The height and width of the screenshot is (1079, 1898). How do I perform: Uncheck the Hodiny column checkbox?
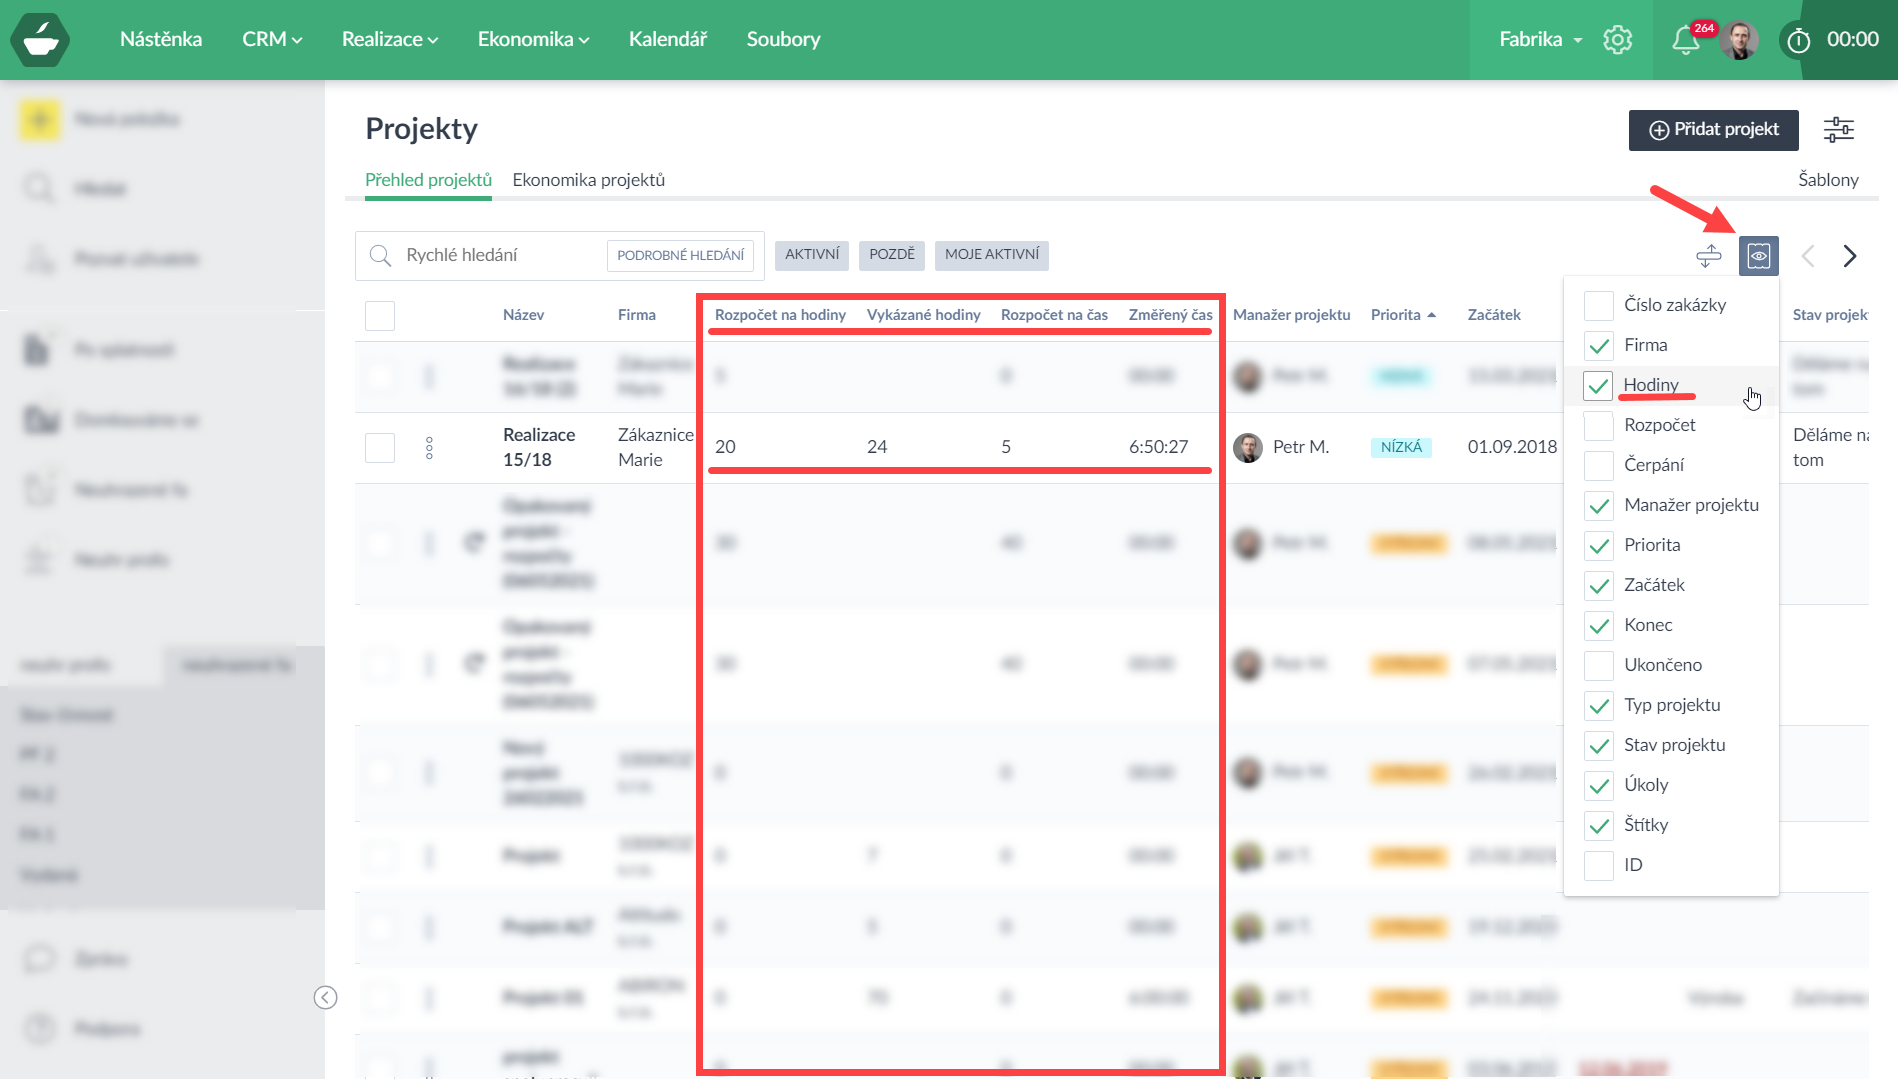point(1598,386)
